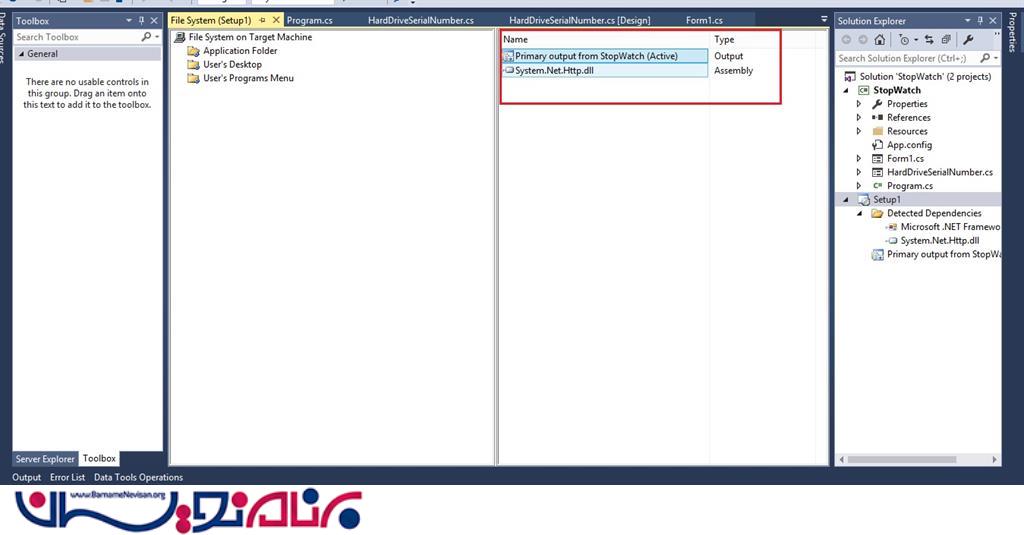Switch to the Server Explorer tab
This screenshot has width=1024, height=535.
tap(45, 459)
